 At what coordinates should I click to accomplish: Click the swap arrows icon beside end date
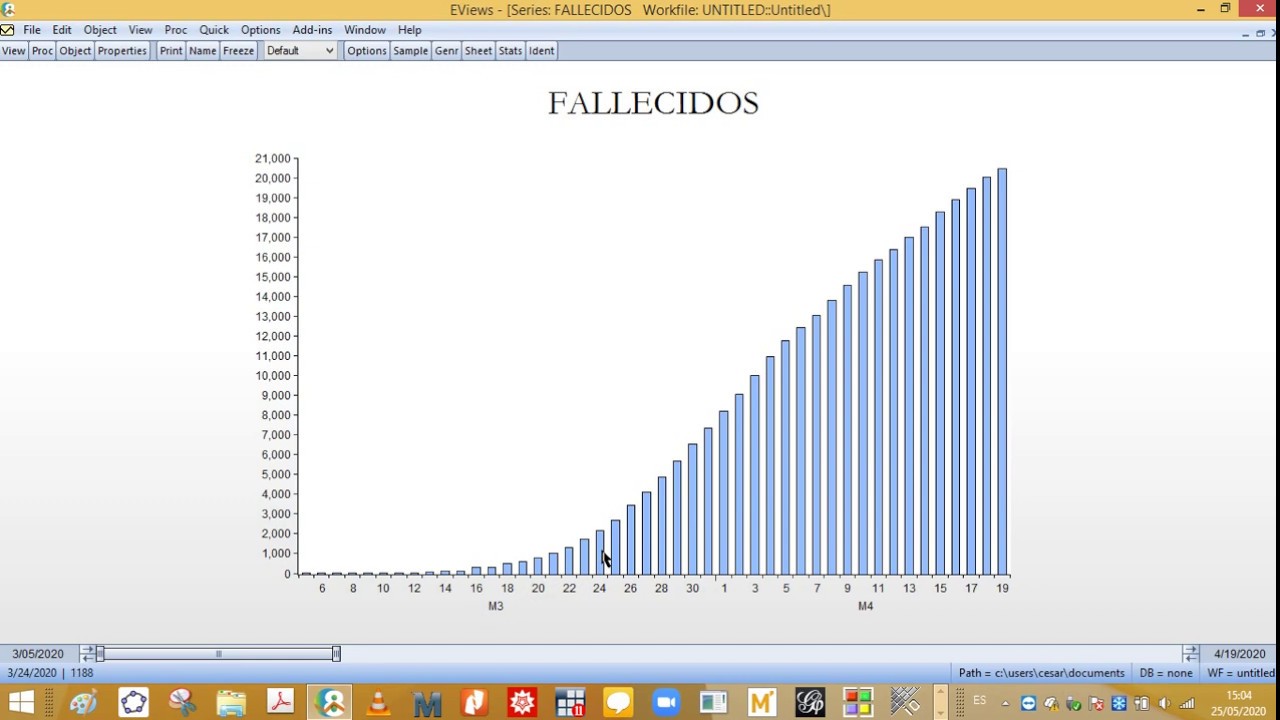[1190, 654]
